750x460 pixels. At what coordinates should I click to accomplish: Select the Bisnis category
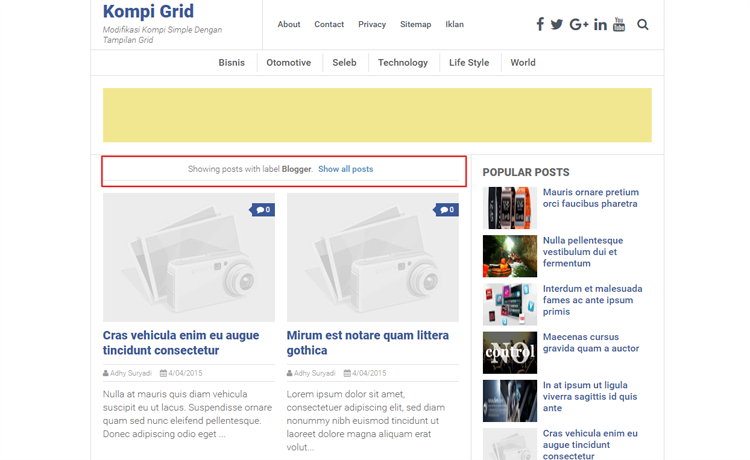point(232,63)
